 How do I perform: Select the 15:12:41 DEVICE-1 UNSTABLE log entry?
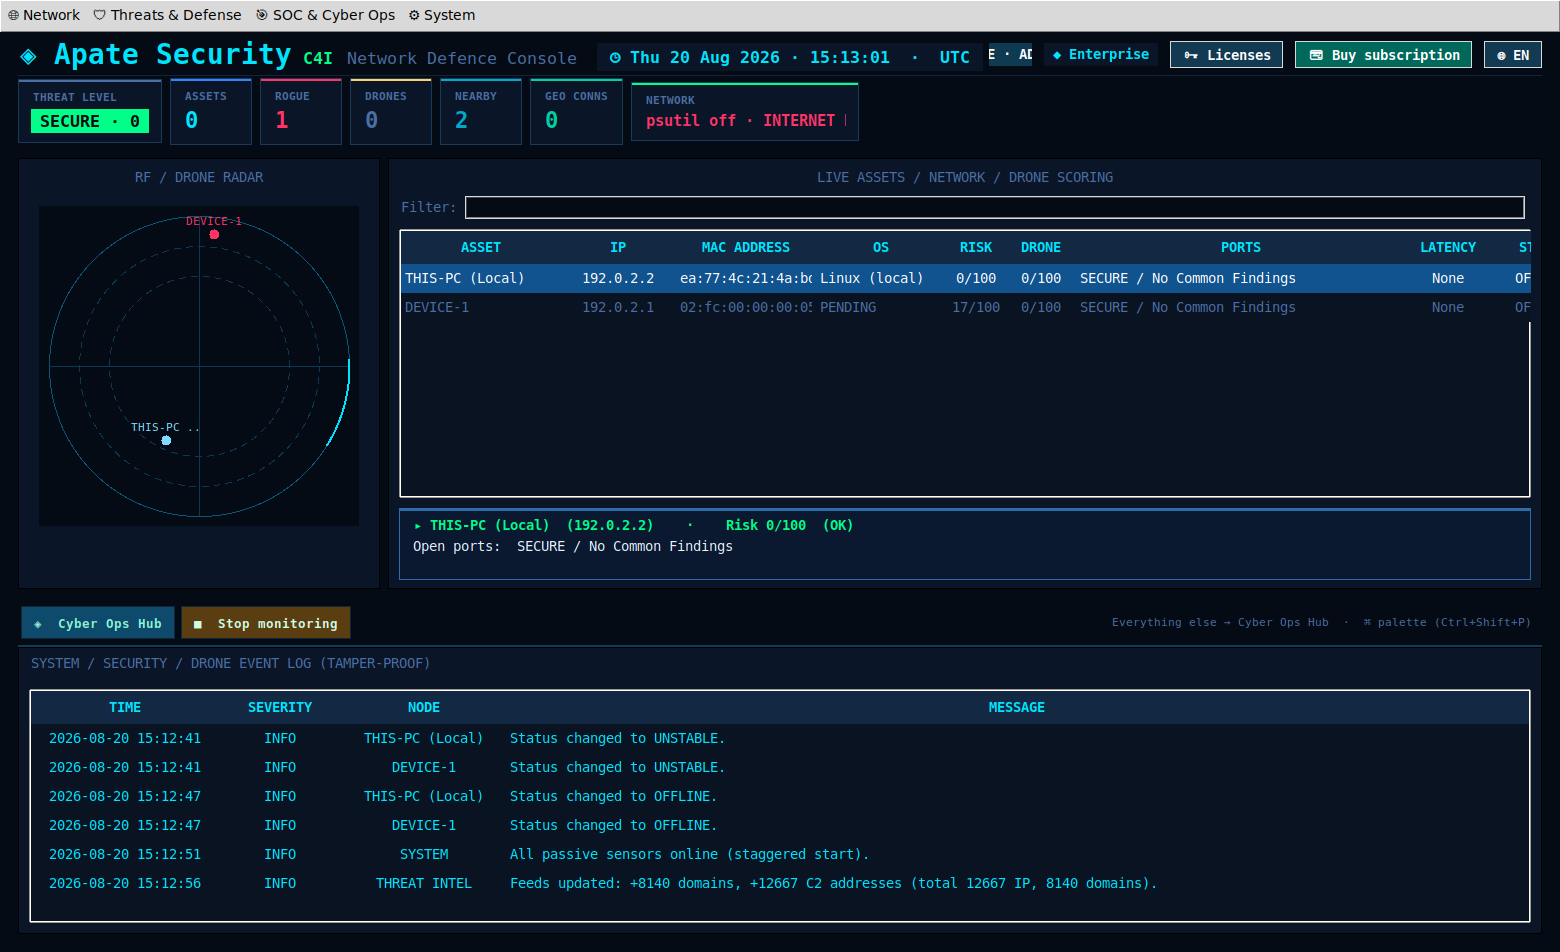780,767
